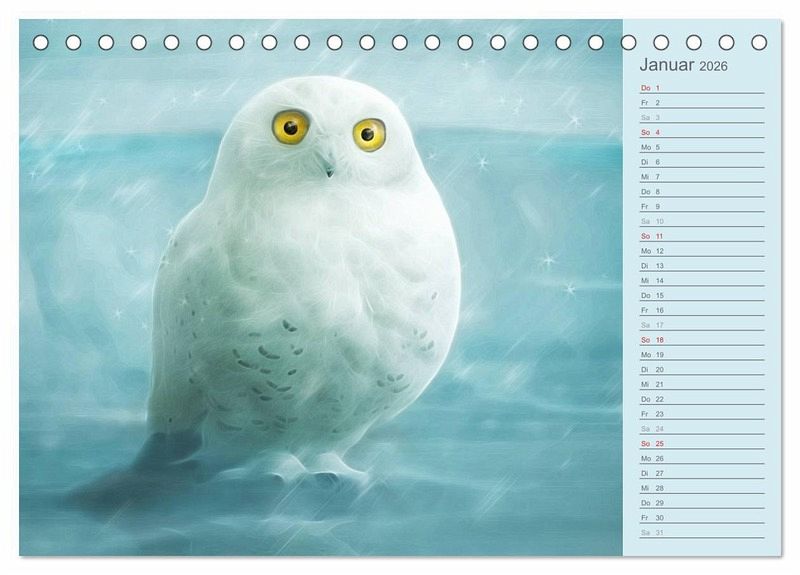800x575 pixels.
Task: Click the So 11 calendar row
Action: (x=702, y=236)
